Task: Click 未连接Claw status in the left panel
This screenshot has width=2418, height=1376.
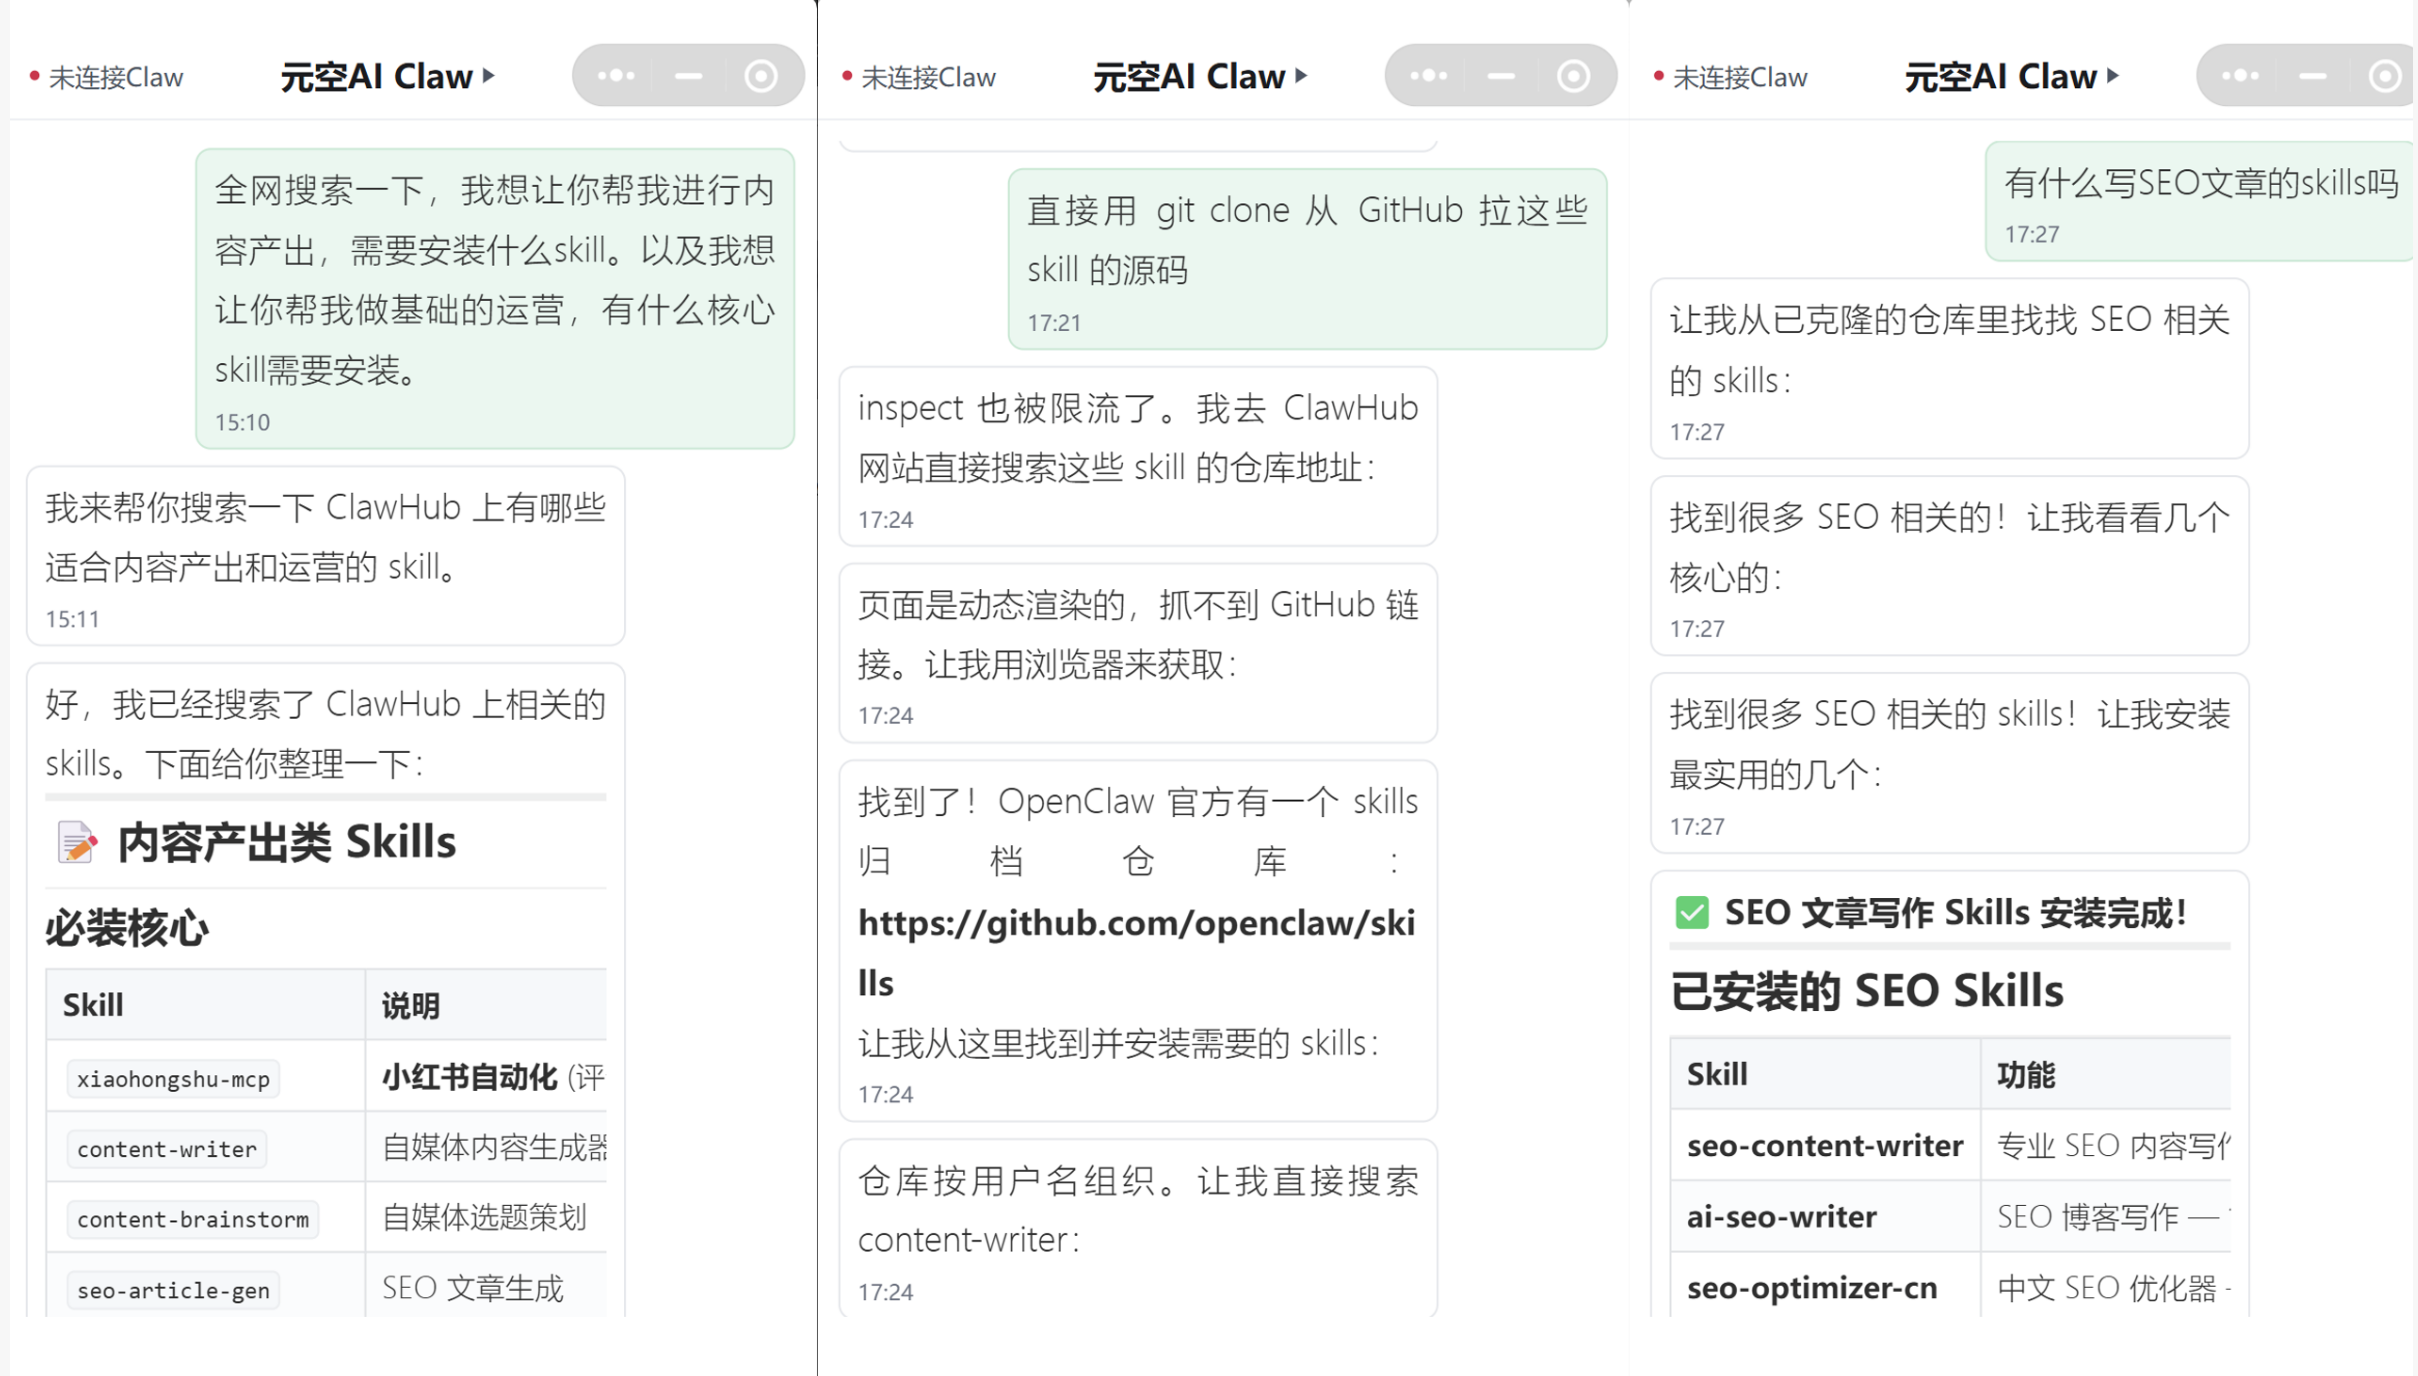Action: point(108,77)
